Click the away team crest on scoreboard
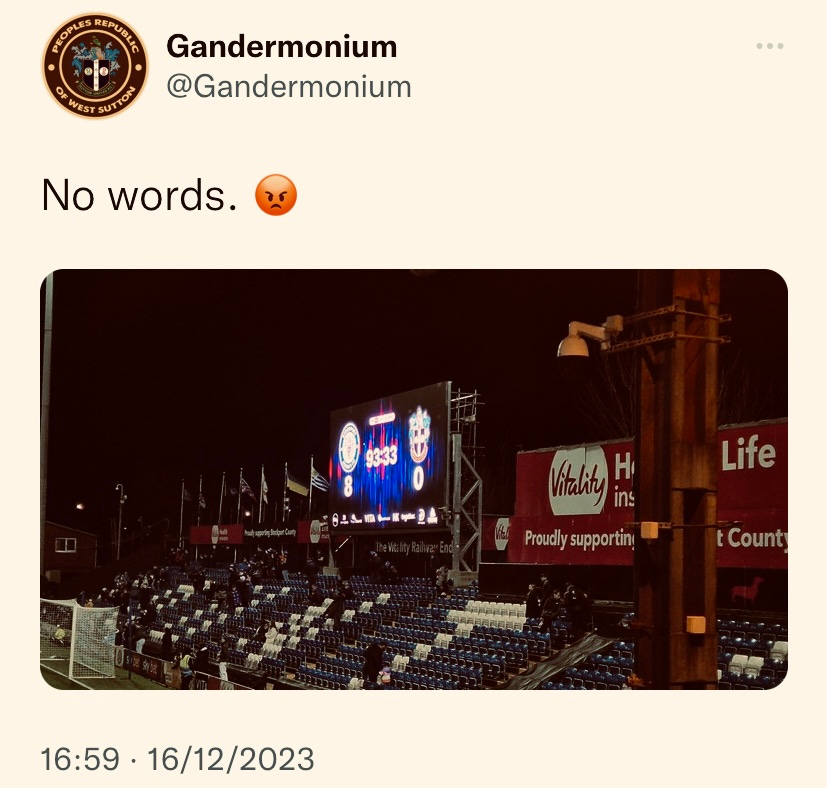The width and height of the screenshot is (827, 788). pyautogui.click(x=419, y=436)
